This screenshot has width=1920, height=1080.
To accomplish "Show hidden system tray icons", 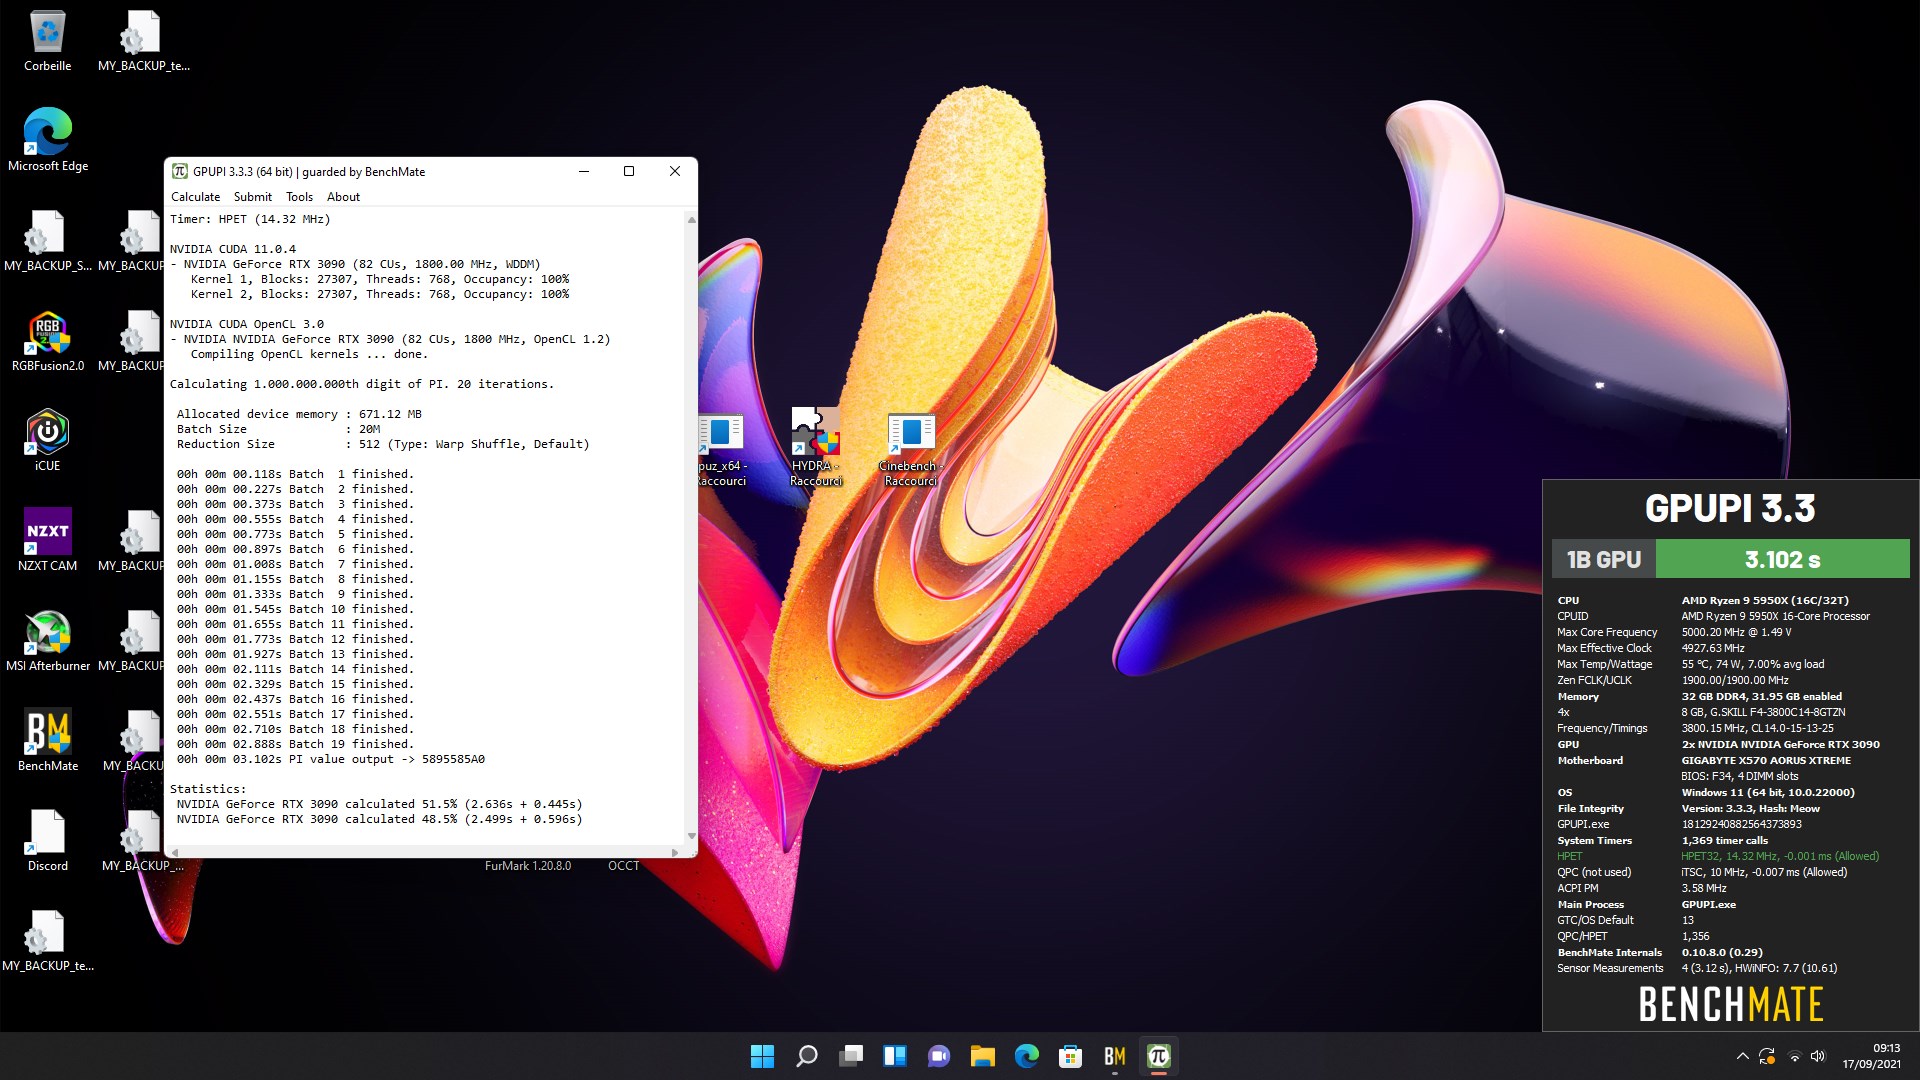I will pyautogui.click(x=1742, y=1056).
